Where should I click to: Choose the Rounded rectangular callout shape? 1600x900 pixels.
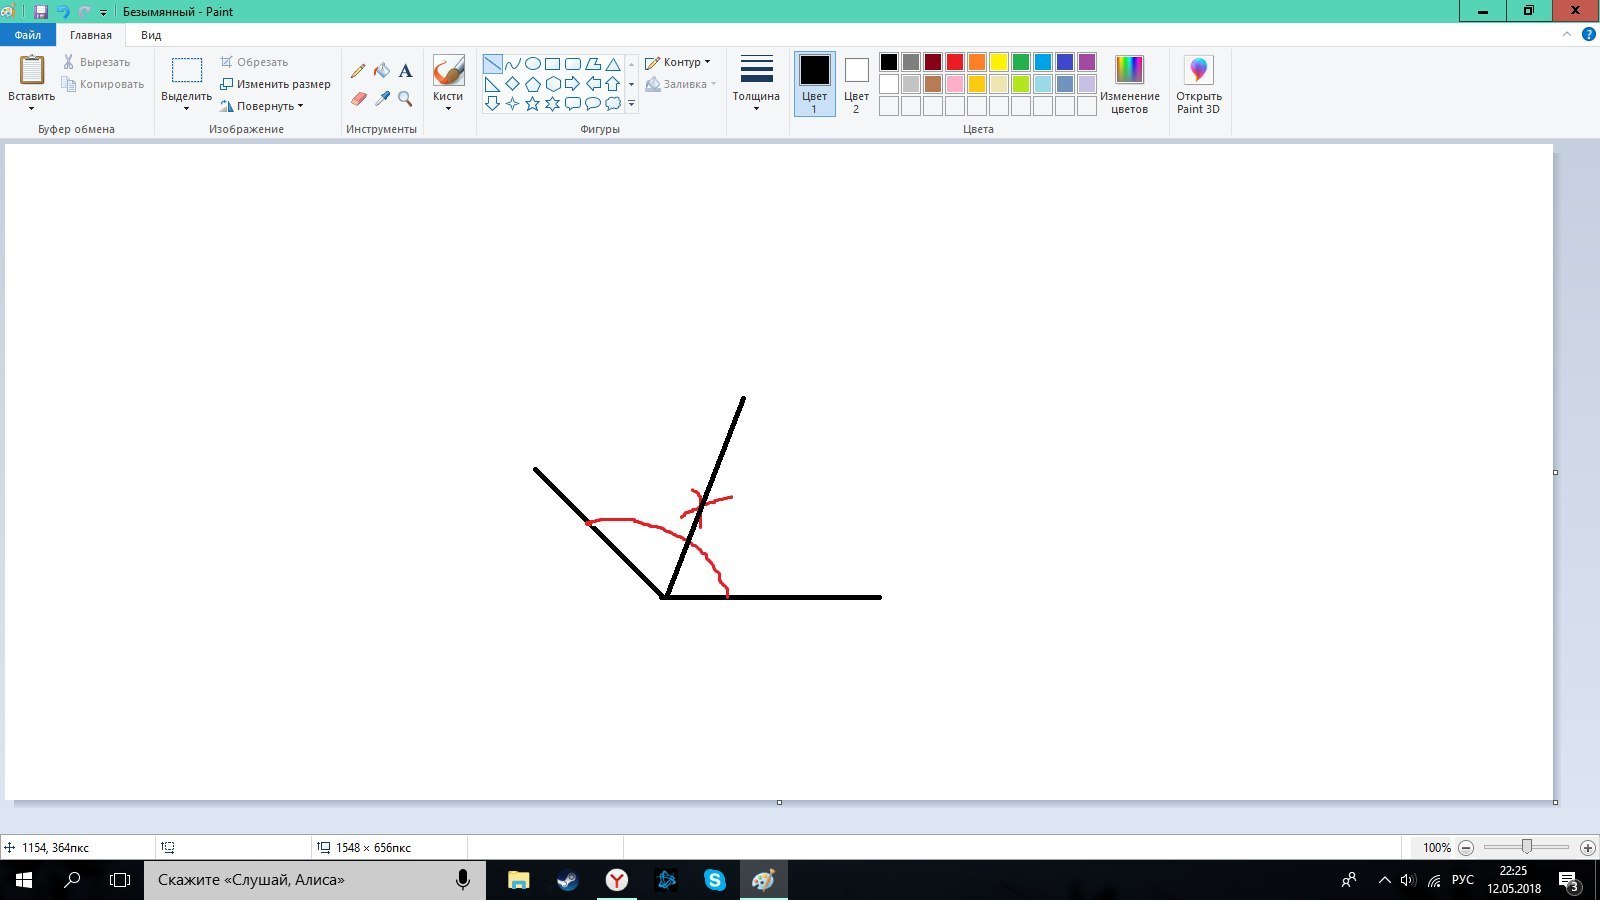(x=573, y=103)
